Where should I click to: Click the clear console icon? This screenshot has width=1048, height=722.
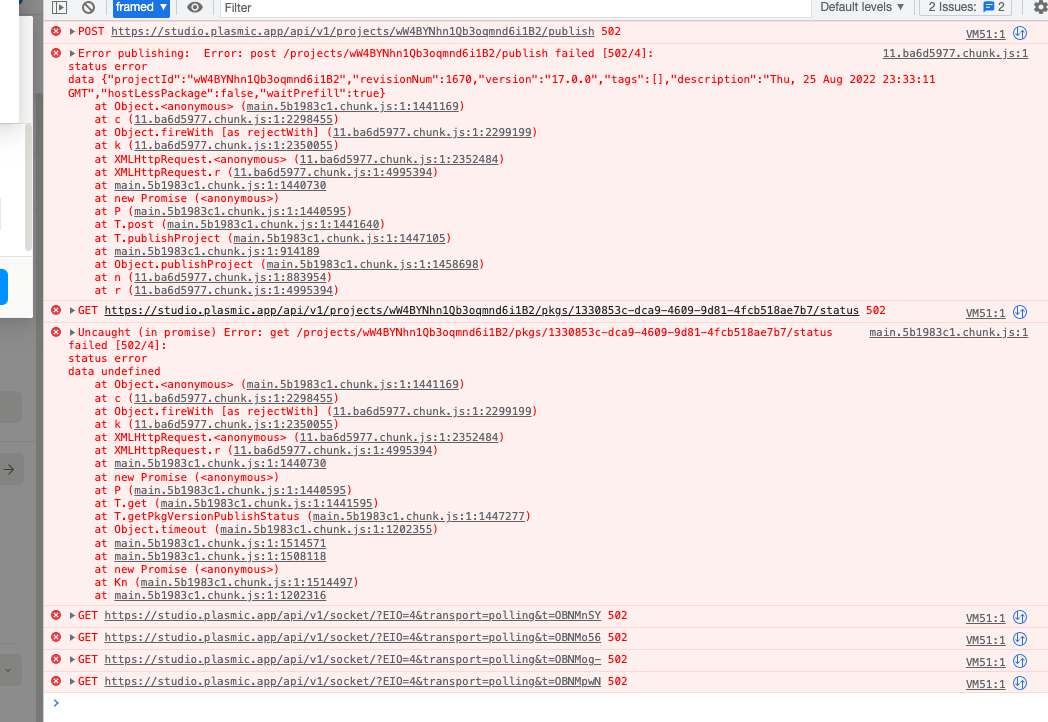point(88,8)
